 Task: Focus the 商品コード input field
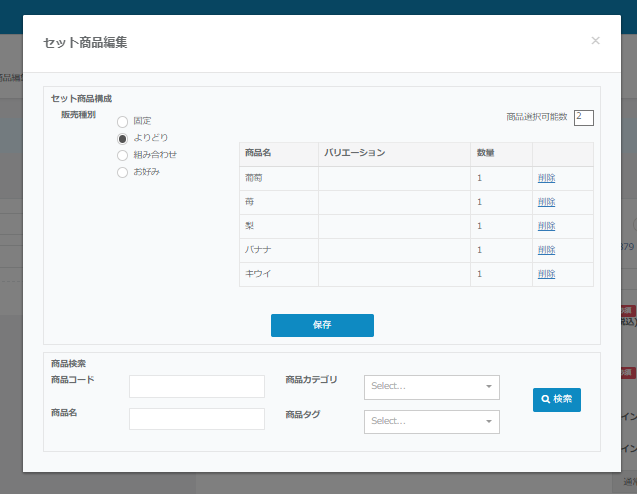coord(197,386)
